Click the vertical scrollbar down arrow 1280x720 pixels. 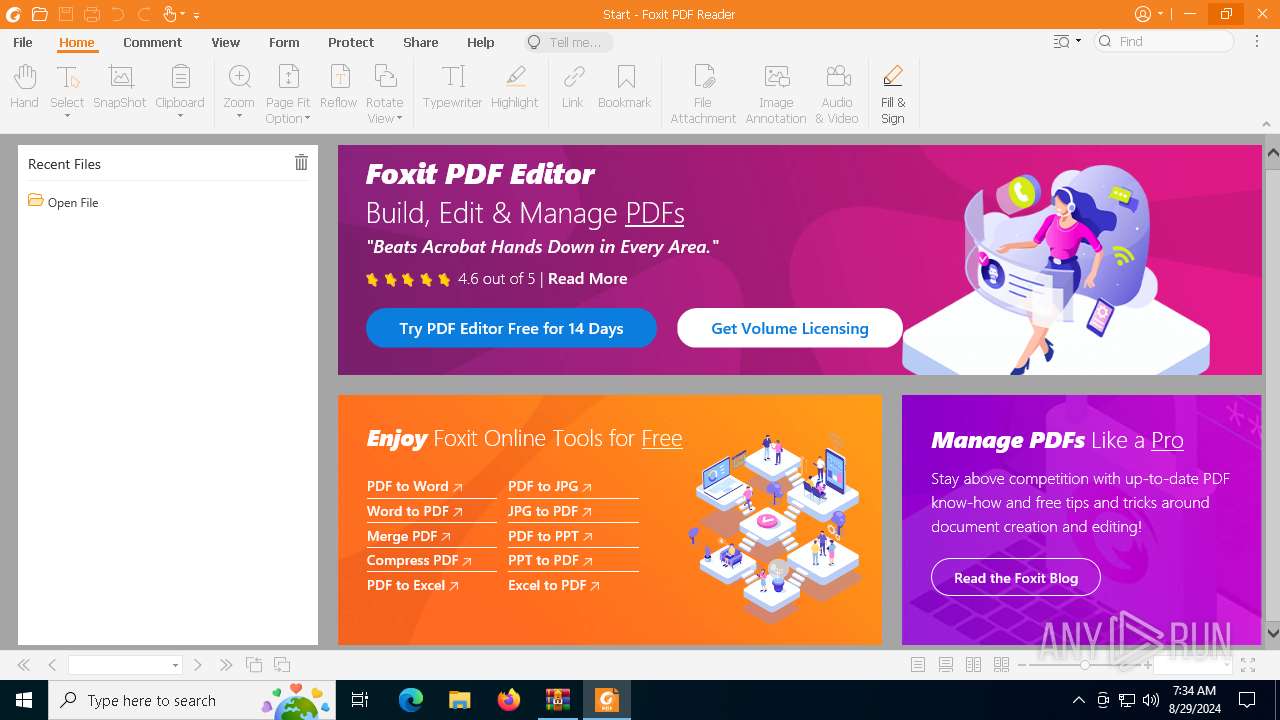tap(1272, 633)
